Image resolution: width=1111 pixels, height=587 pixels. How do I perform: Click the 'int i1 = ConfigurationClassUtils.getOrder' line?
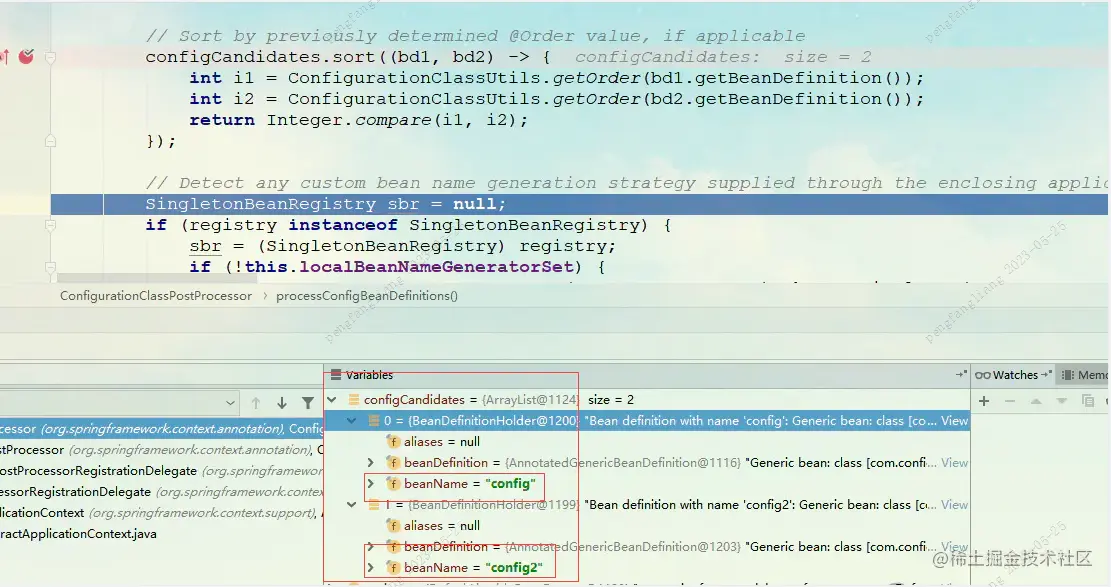coord(556,78)
